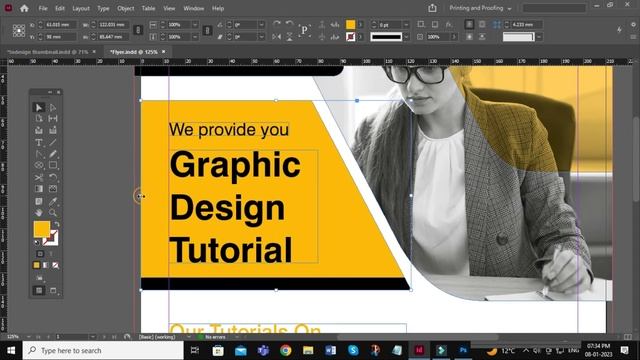Switch to the Flyer.indd document tab
Viewport: 640px width, 360px height.
pyautogui.click(x=134, y=52)
